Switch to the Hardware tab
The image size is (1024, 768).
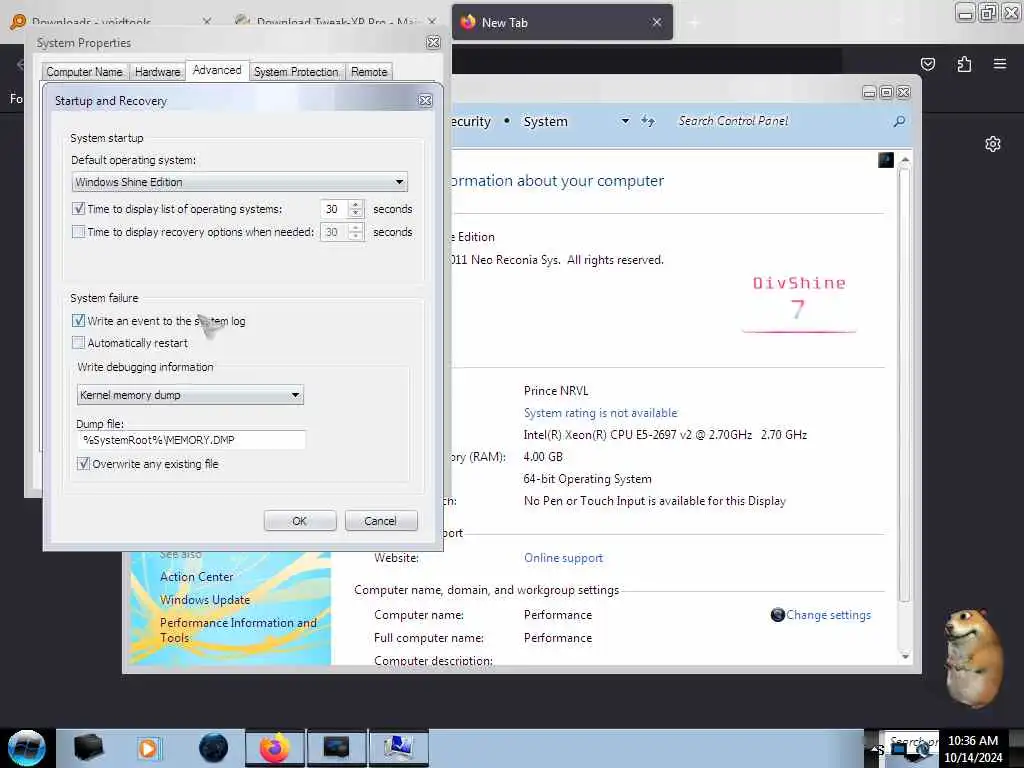click(x=157, y=72)
